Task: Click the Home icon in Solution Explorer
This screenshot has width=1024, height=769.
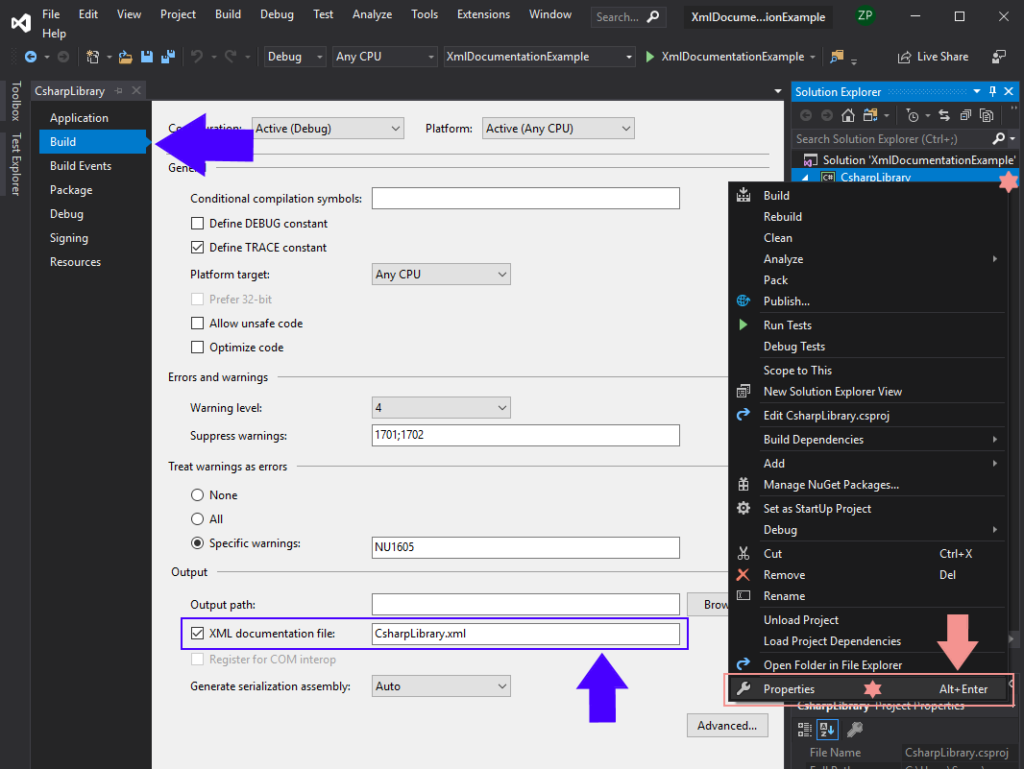Action: 848,116
